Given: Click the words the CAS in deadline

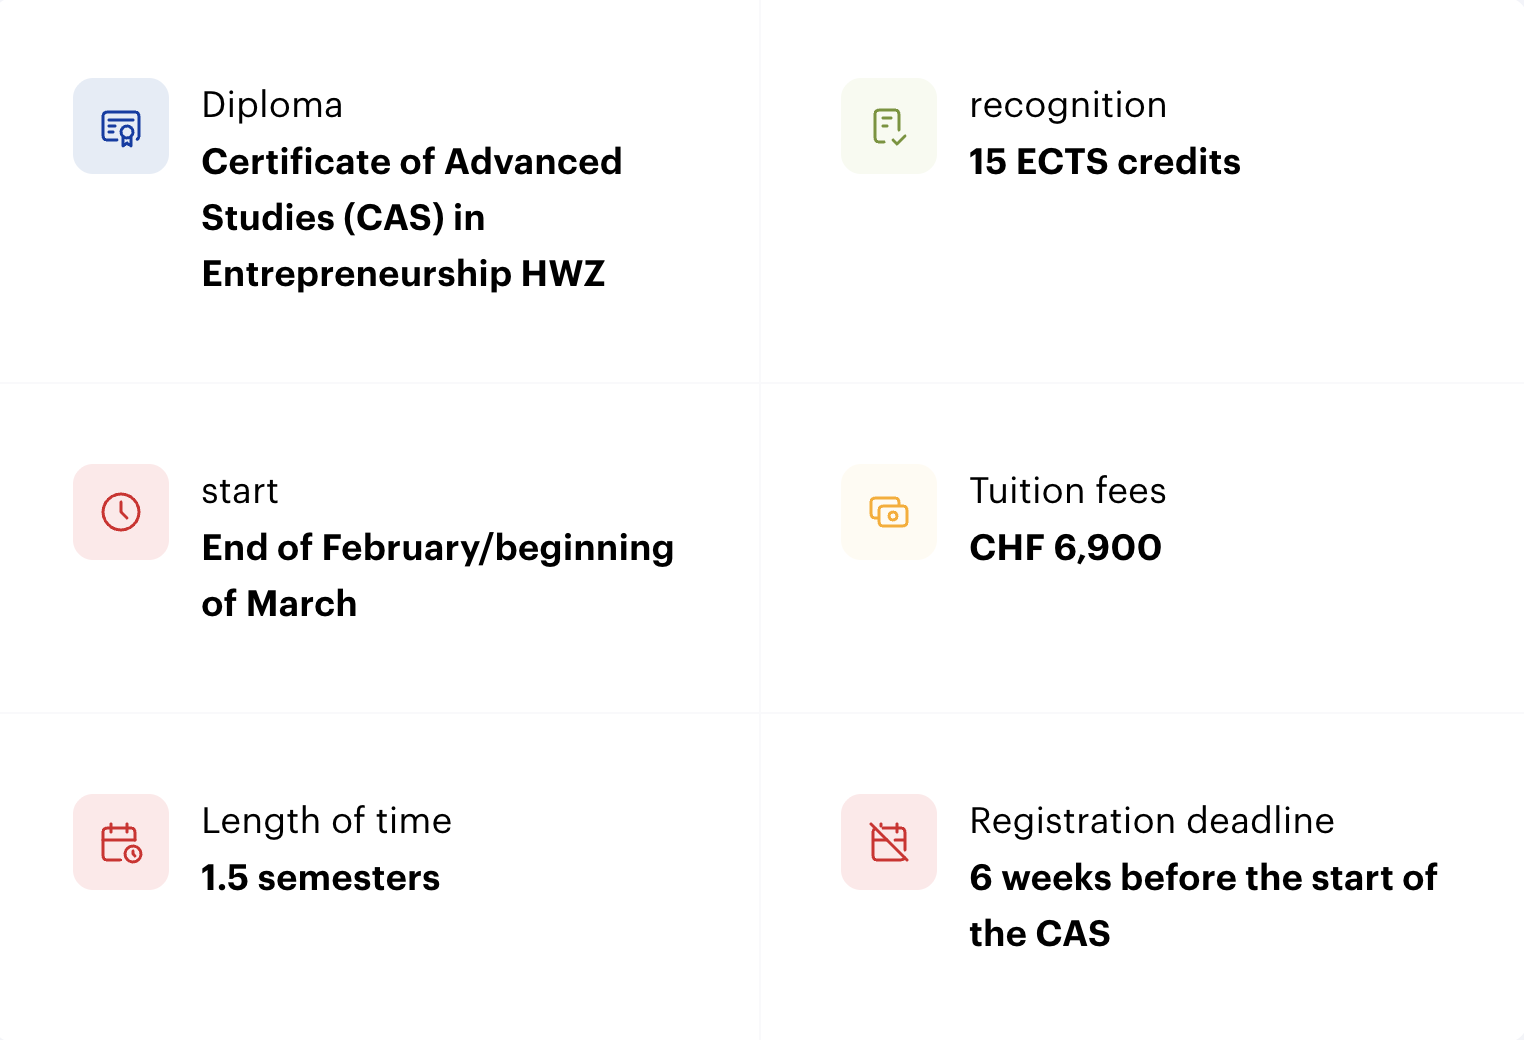Looking at the screenshot, I should [x=1040, y=934].
